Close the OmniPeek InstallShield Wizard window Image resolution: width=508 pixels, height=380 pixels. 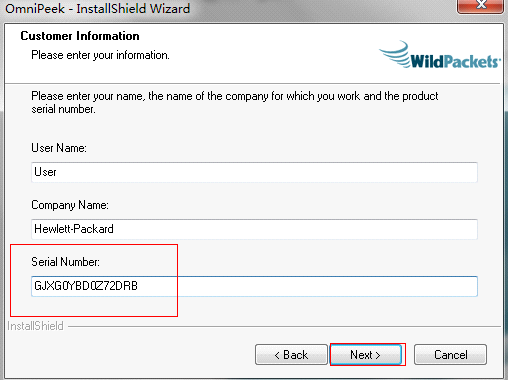[x=480, y=6]
